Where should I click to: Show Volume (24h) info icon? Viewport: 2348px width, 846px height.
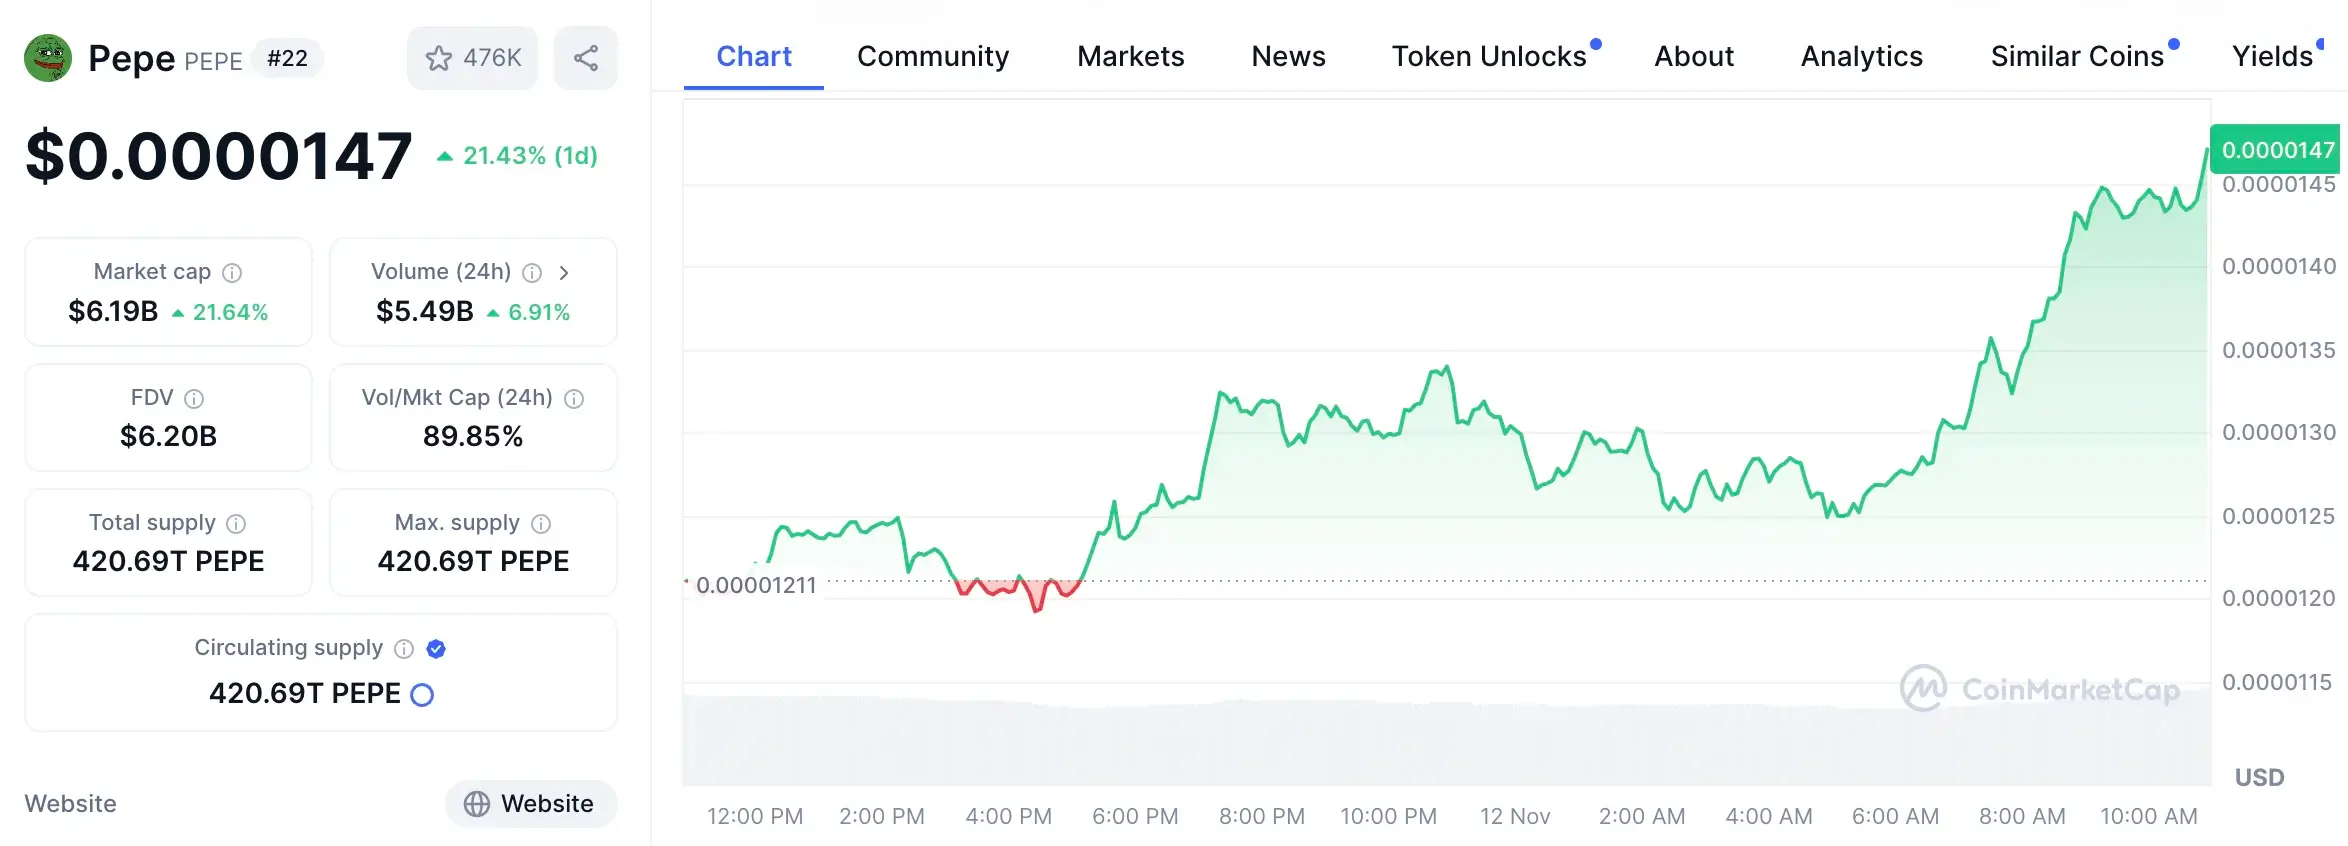point(532,272)
